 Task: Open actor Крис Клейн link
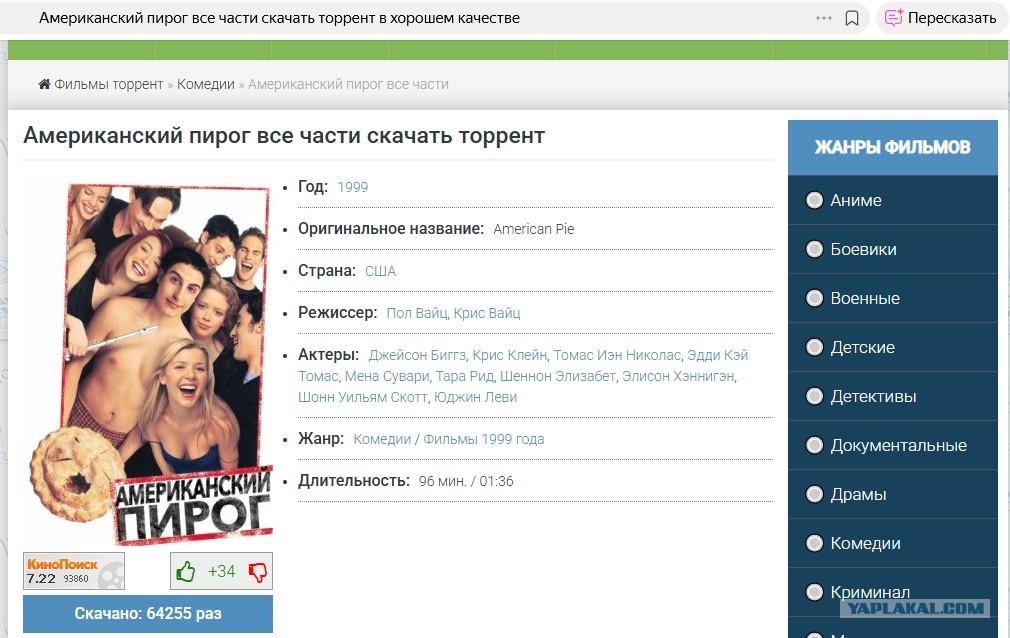pyautogui.click(x=510, y=355)
